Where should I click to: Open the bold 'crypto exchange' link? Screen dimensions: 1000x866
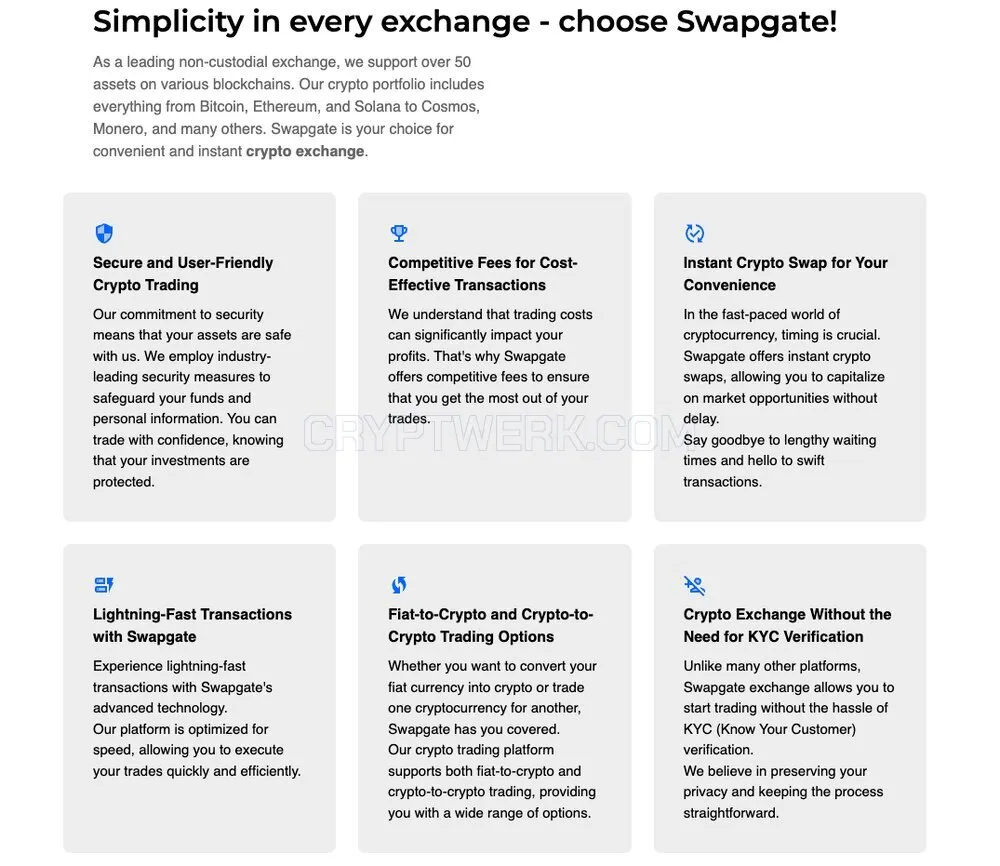click(305, 151)
